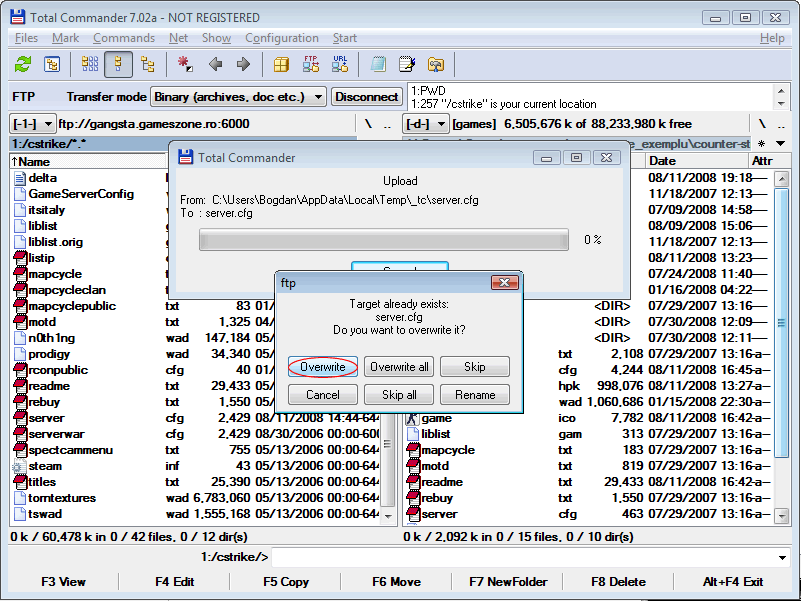This screenshot has width=801, height=601.
Task: Click the Skip all button
Action: pyautogui.click(x=399, y=395)
